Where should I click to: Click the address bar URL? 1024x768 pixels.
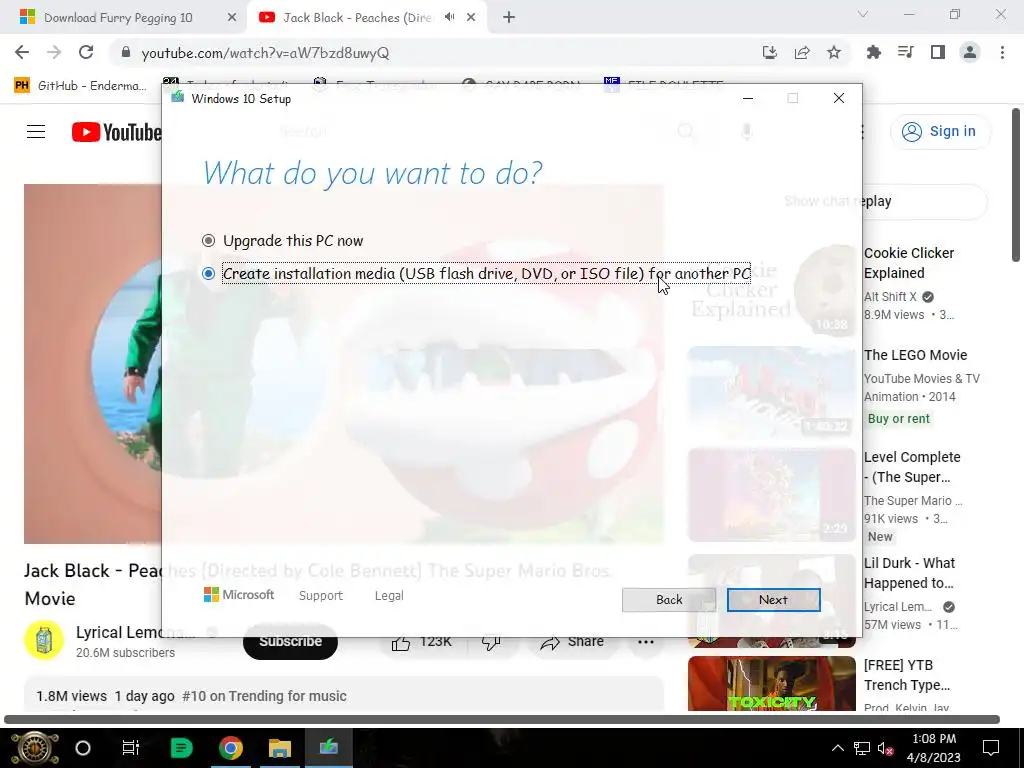[x=265, y=53]
